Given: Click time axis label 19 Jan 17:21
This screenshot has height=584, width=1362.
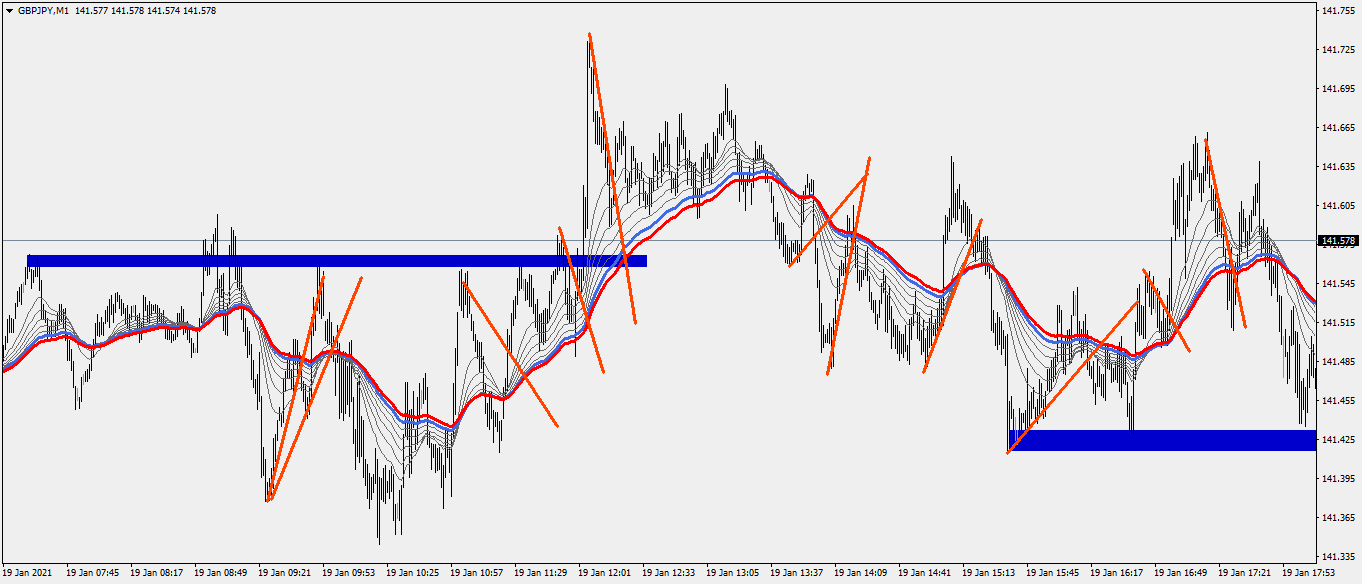Looking at the screenshot, I should 1245,573.
